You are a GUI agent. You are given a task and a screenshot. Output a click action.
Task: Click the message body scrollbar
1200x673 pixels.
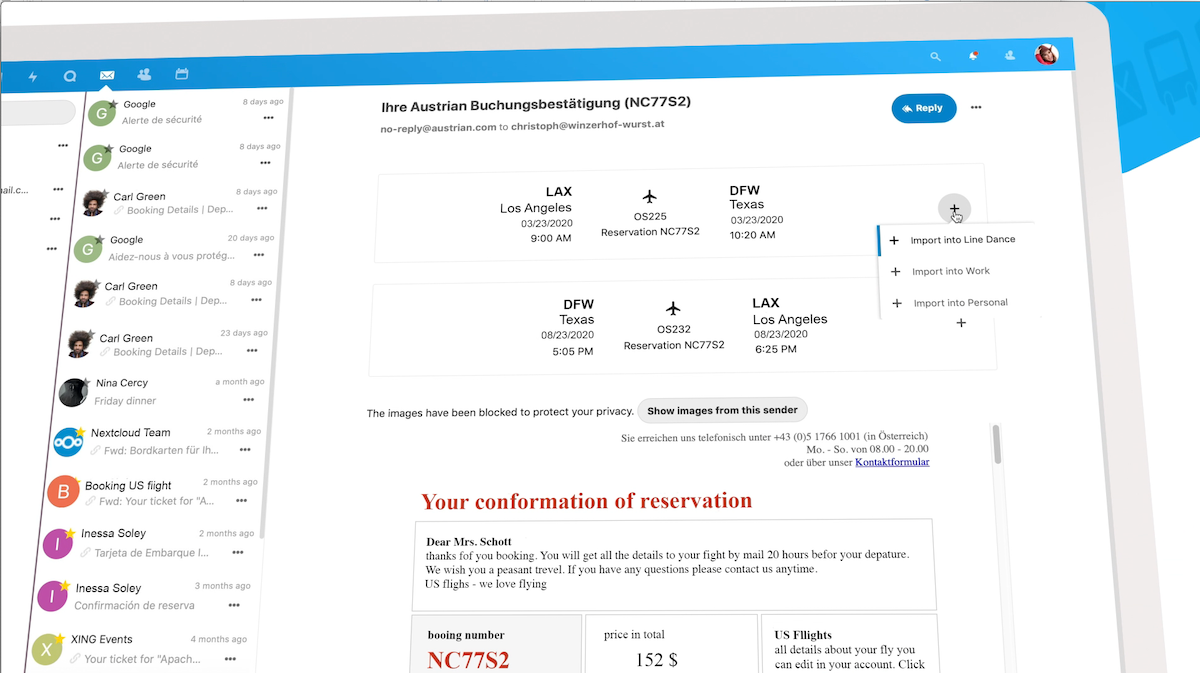click(996, 444)
